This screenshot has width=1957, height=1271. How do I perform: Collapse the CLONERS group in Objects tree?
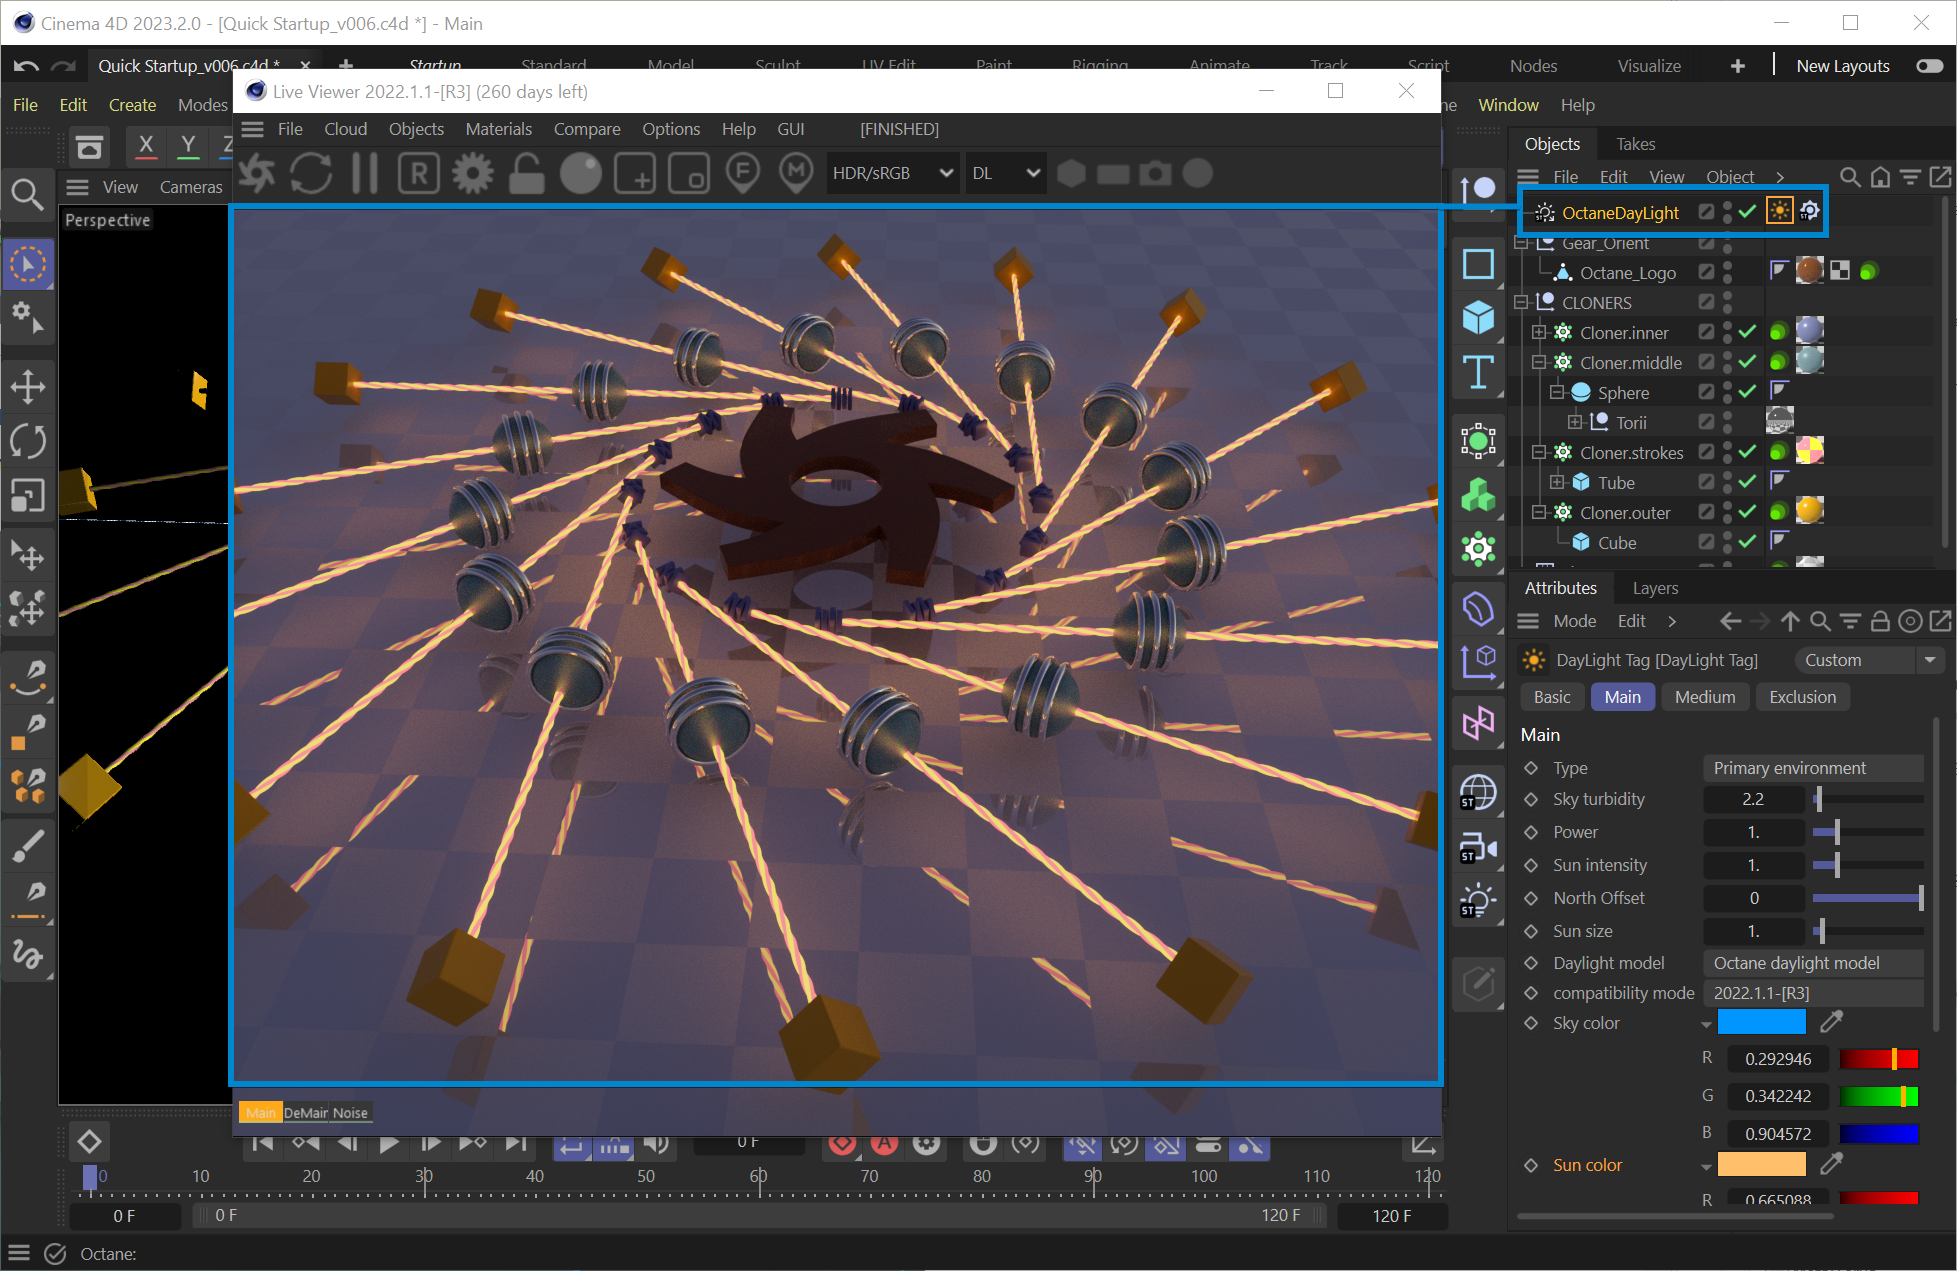pos(1521,302)
